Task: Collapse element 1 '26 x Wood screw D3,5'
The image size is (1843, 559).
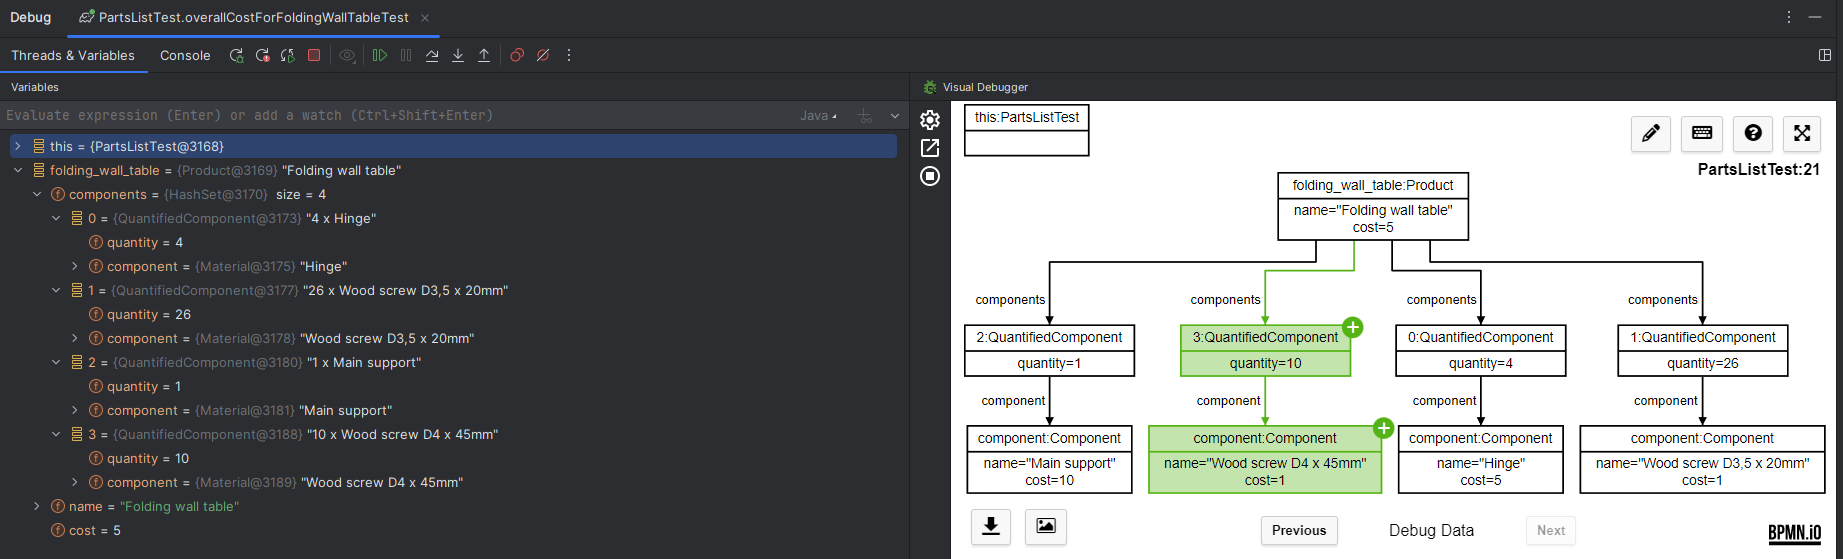Action: 56,290
